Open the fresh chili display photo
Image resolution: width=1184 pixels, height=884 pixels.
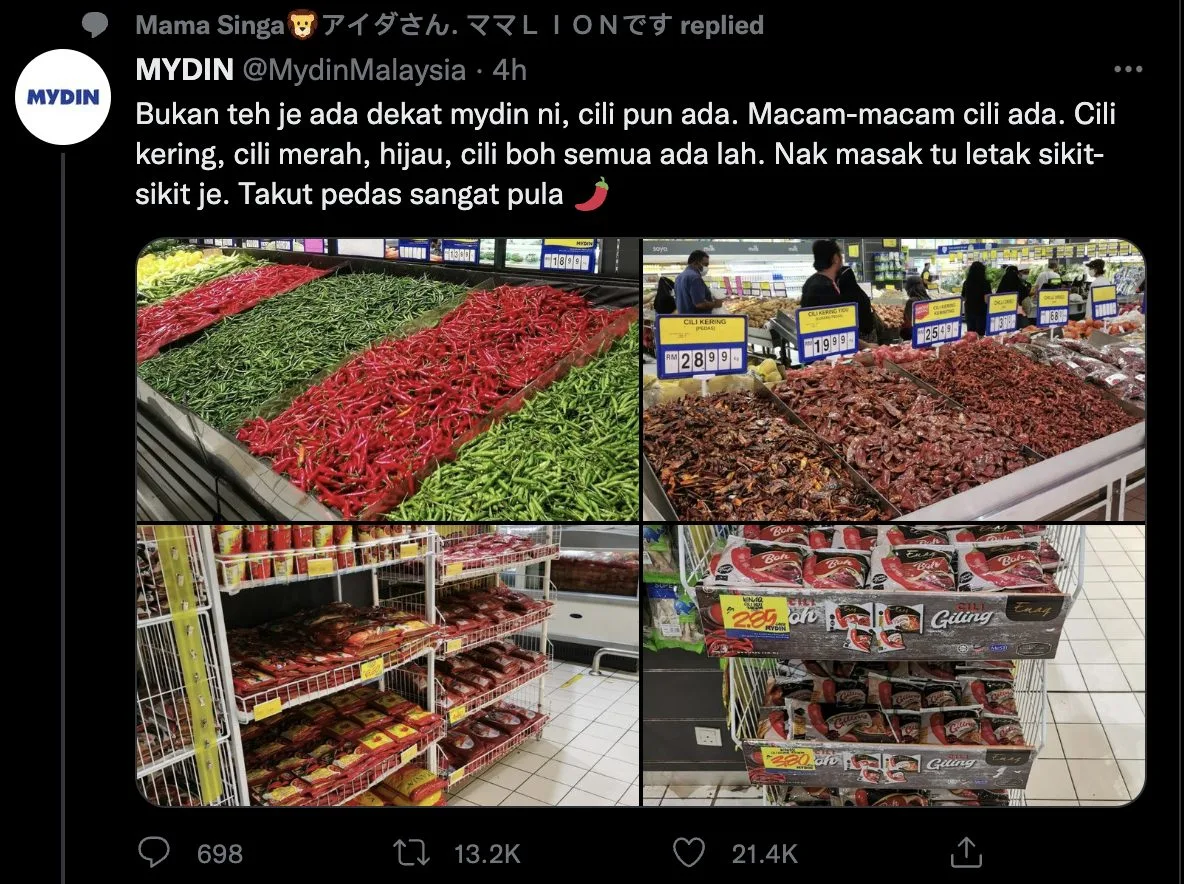388,380
